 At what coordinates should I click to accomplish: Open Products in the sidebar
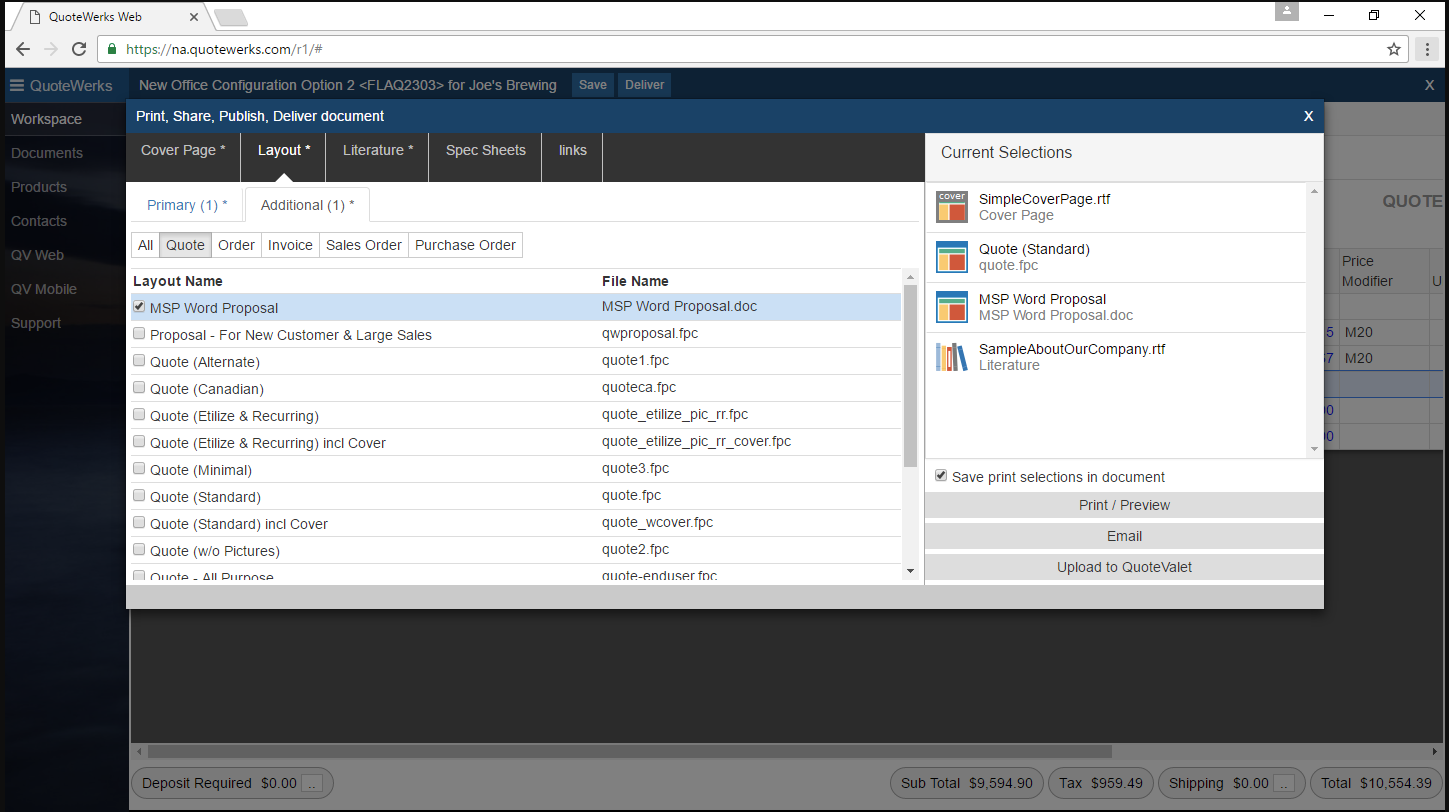pos(39,187)
